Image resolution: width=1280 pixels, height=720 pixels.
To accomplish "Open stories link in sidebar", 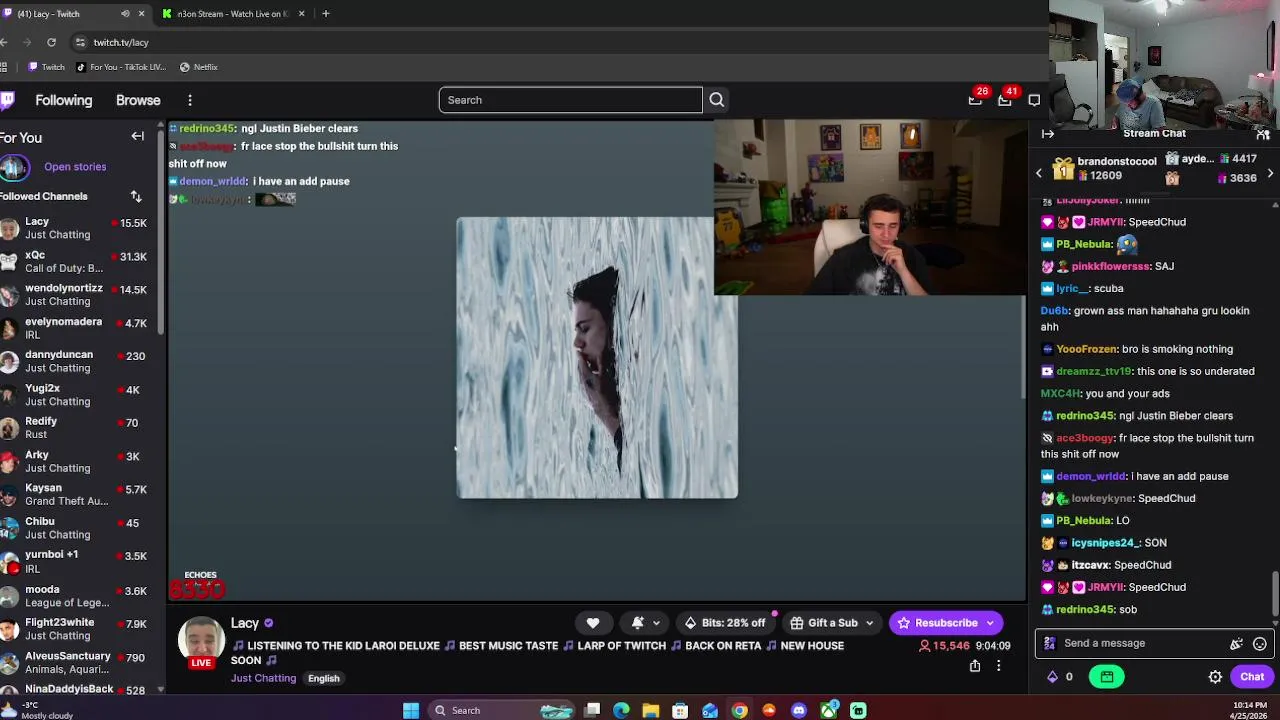I will click(x=75, y=167).
